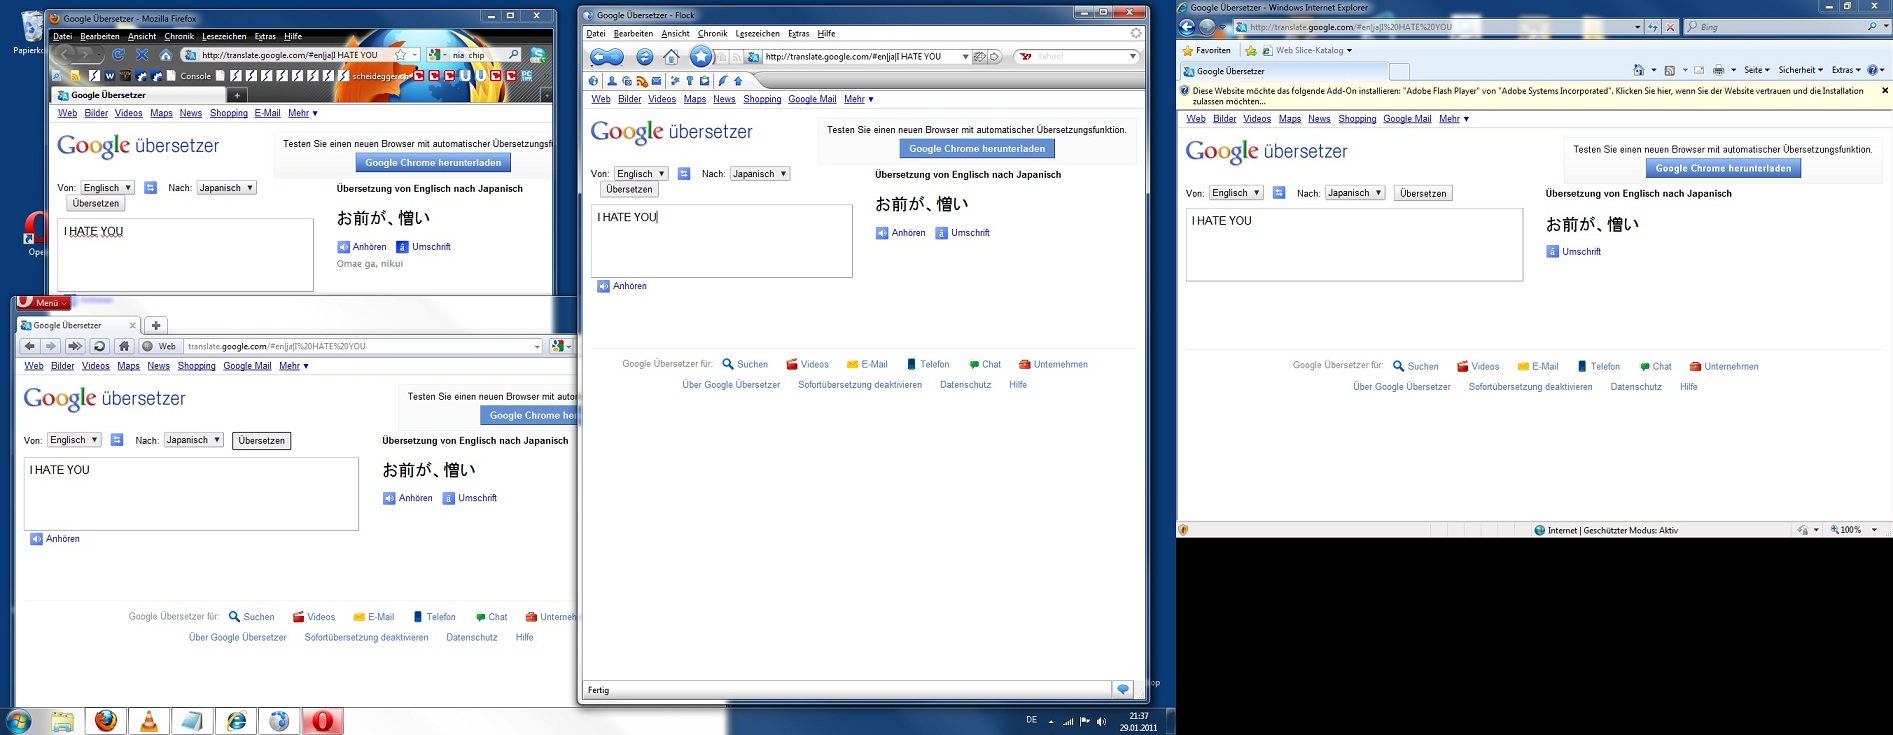
Task: Expand the Sicherheit menu in Internet Explorer
Action: (1800, 70)
